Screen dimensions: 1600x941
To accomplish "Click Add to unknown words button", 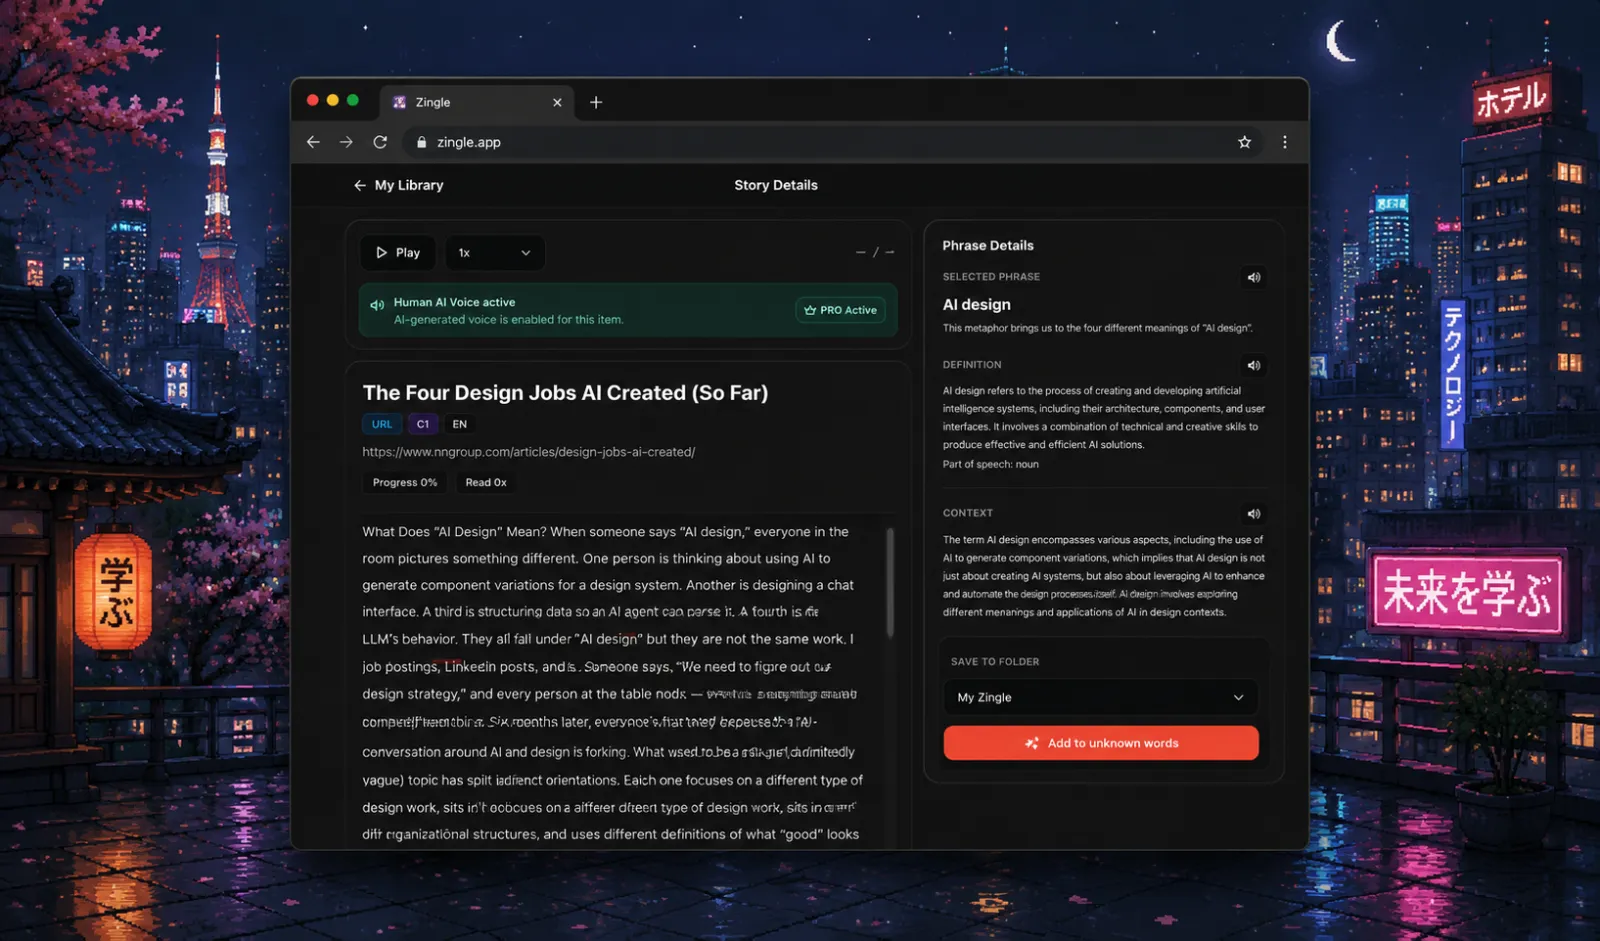I will pyautogui.click(x=1100, y=743).
